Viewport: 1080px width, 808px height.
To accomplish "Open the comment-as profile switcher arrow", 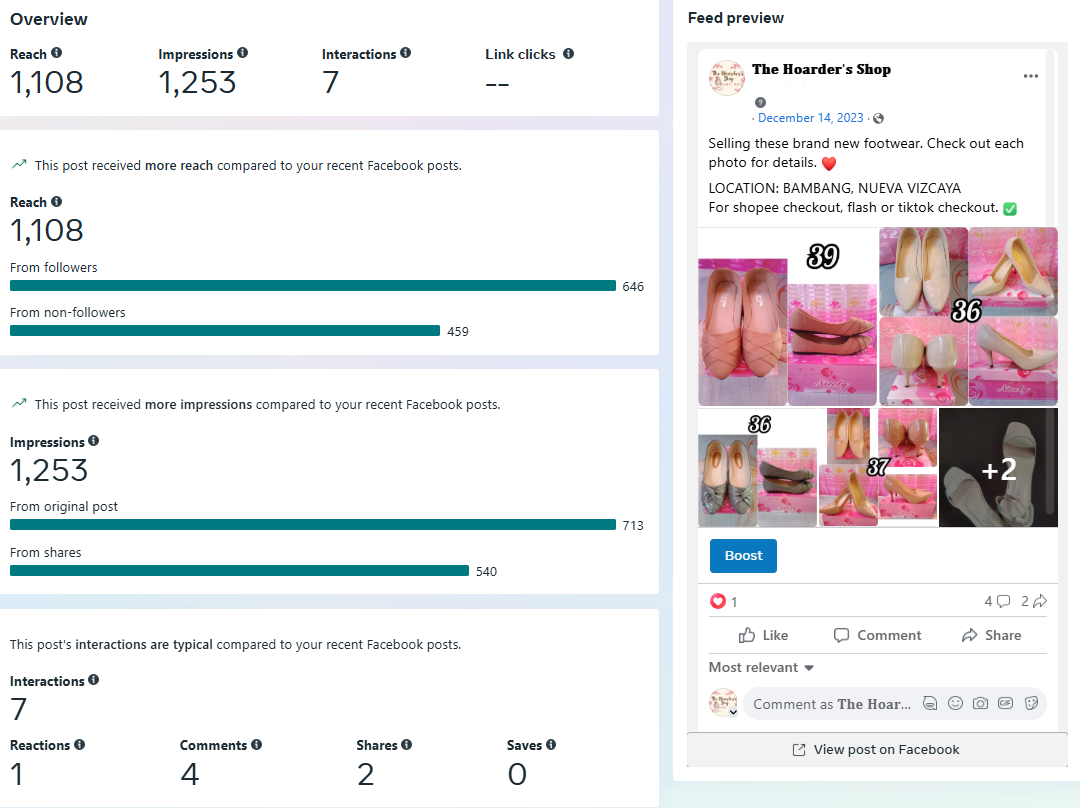I will [x=733, y=713].
